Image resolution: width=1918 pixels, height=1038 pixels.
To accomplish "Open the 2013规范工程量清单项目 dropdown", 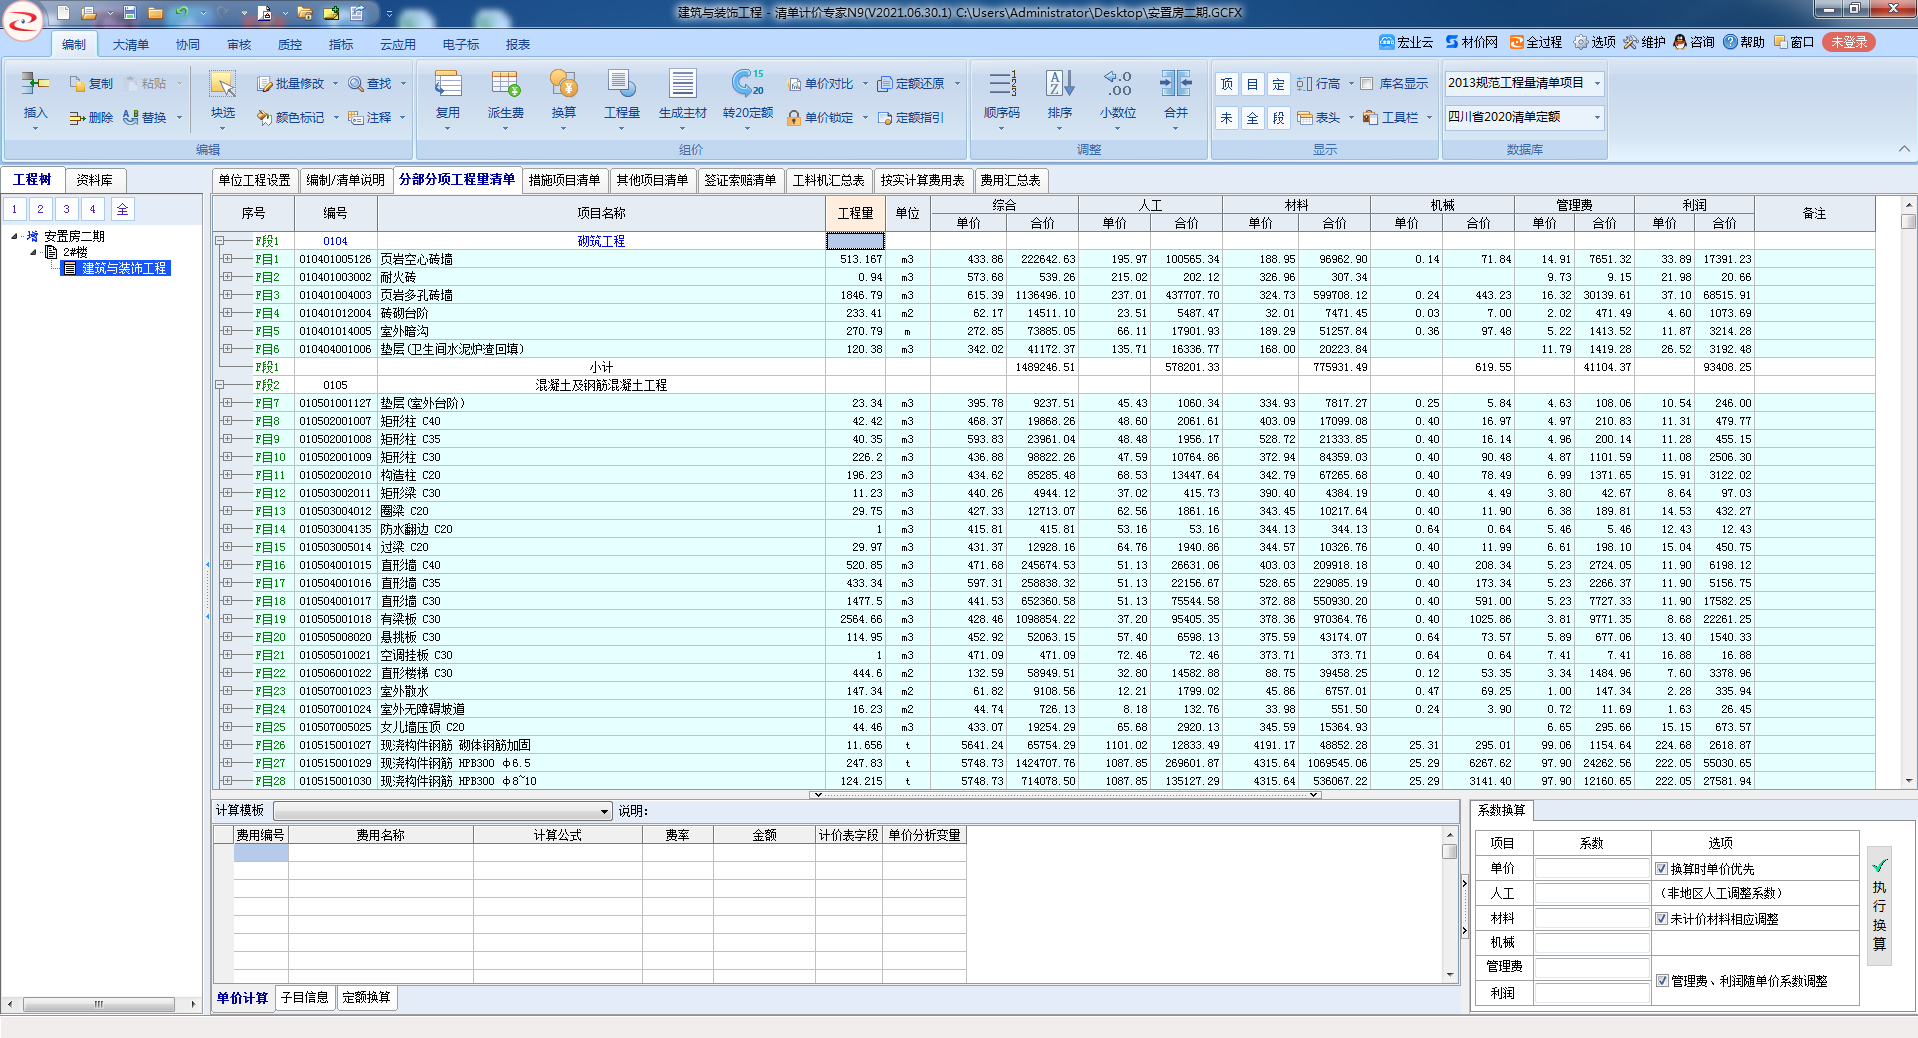I will tap(1597, 83).
